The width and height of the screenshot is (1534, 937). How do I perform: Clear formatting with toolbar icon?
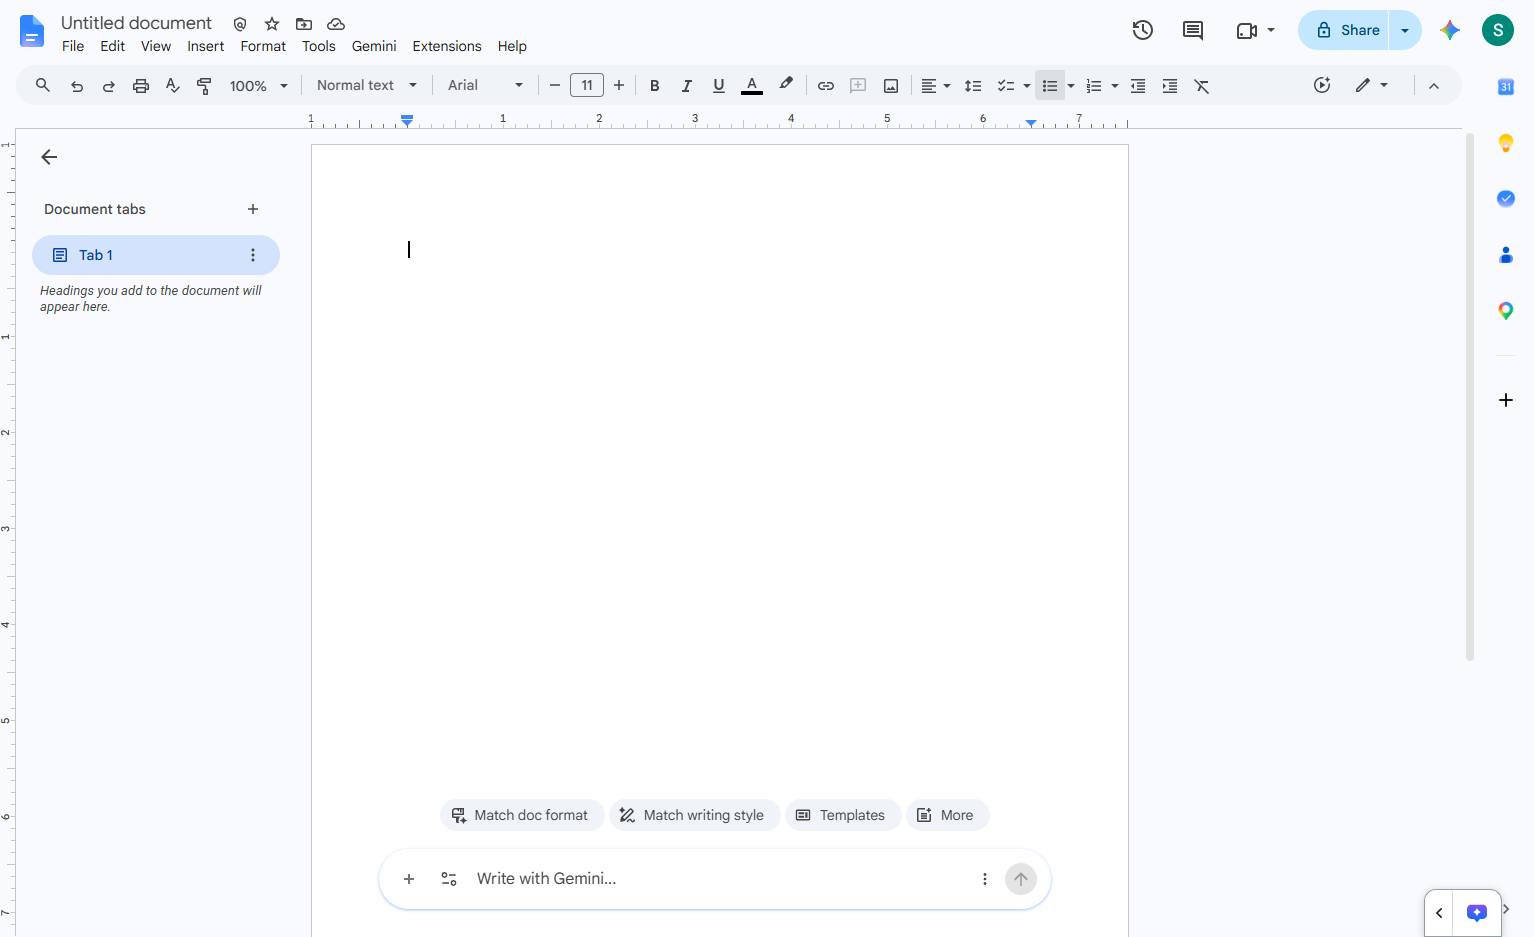tap(1202, 86)
